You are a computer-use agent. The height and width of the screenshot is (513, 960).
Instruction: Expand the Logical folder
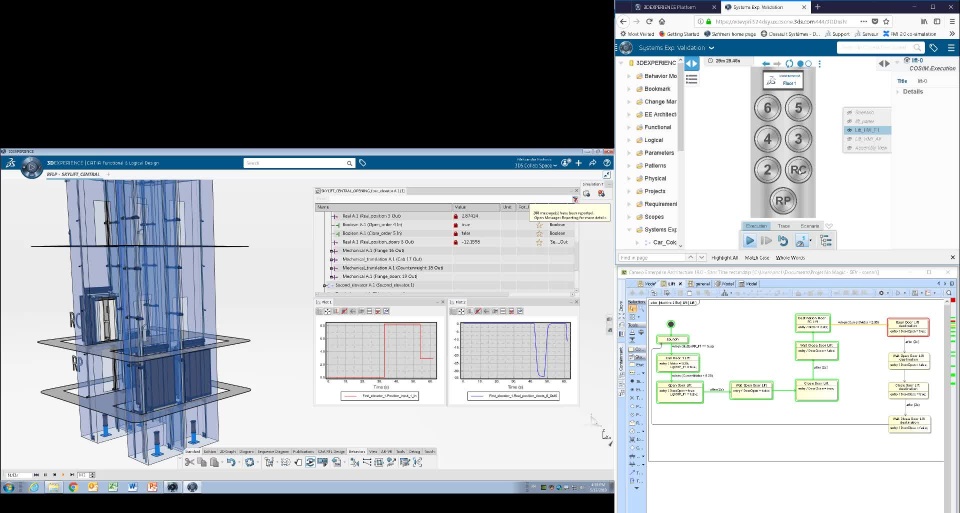pos(629,140)
